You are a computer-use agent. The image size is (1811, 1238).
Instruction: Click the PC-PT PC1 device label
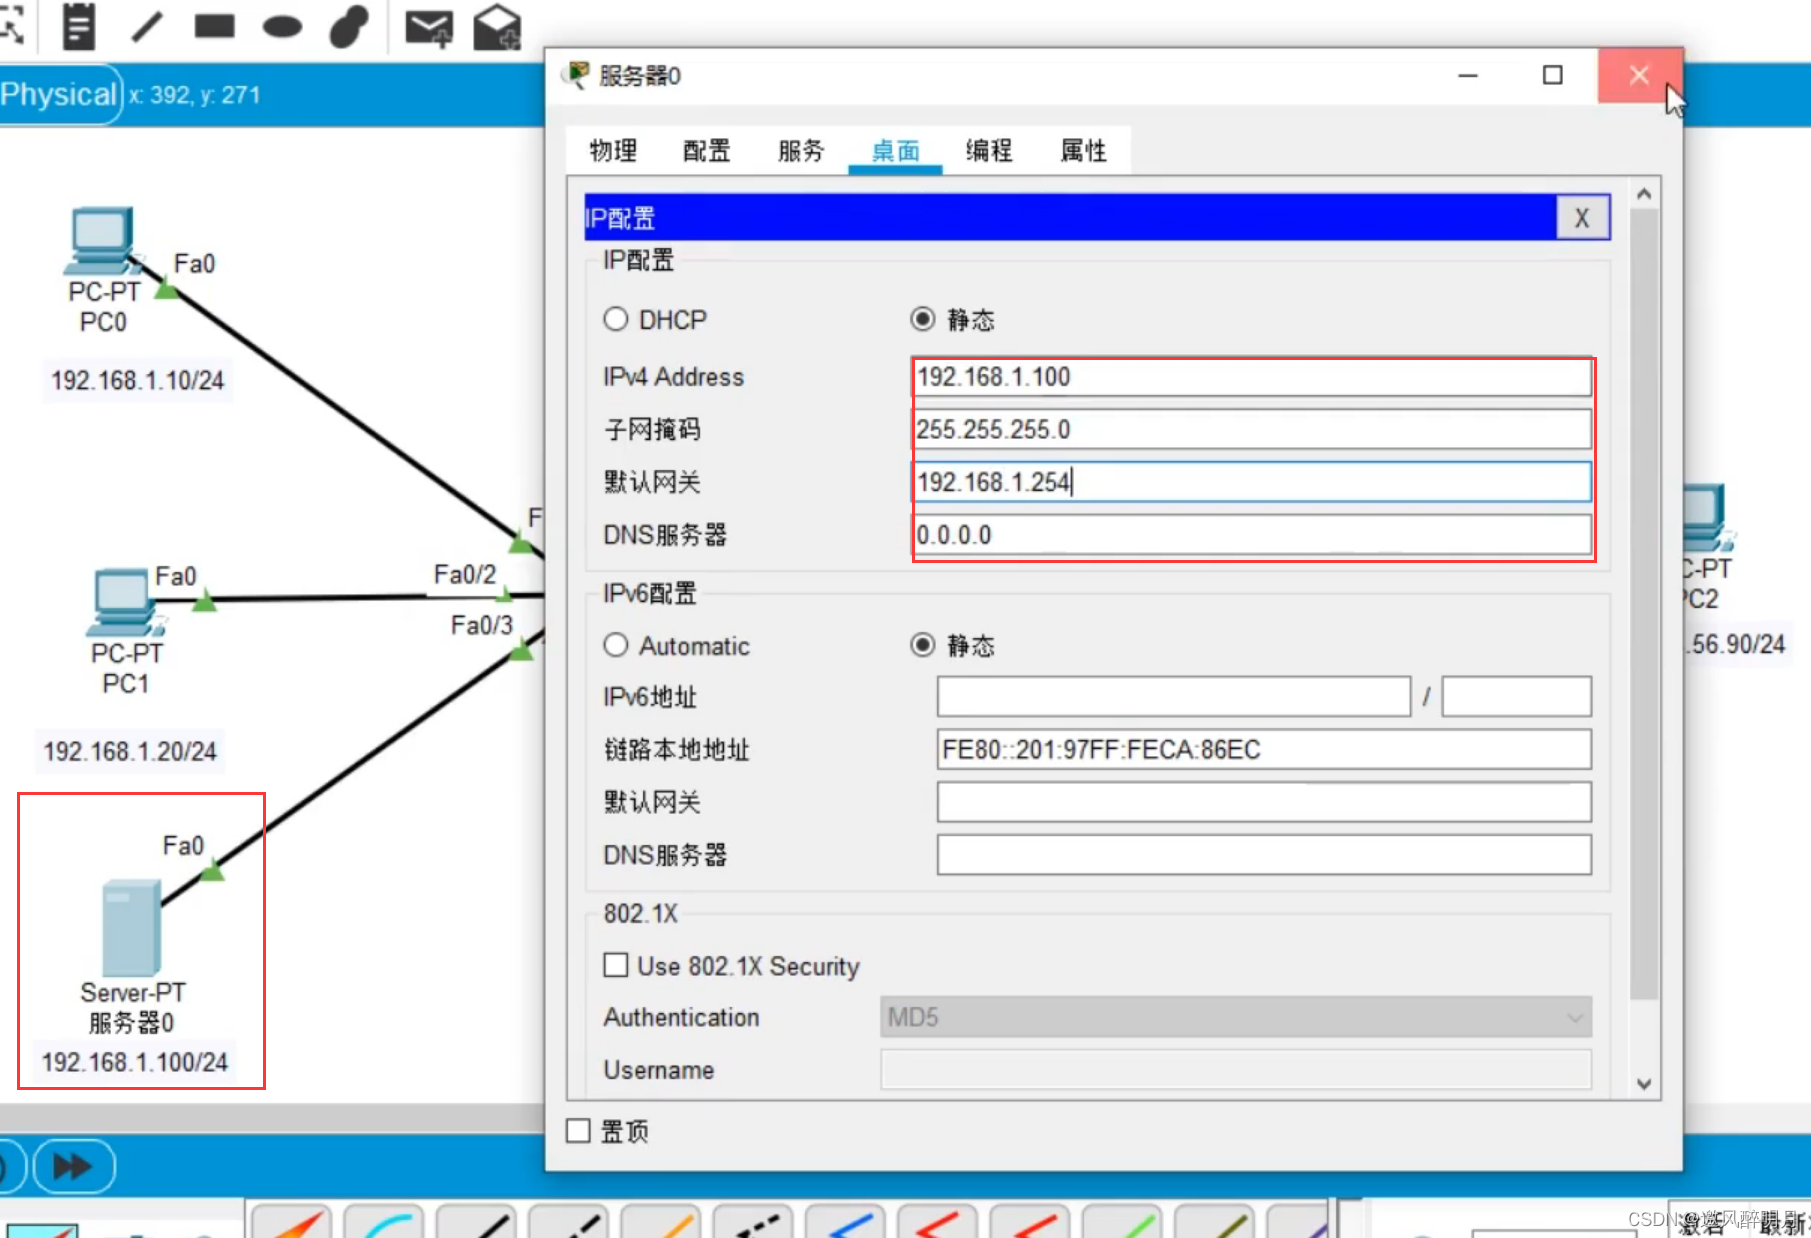pos(126,669)
